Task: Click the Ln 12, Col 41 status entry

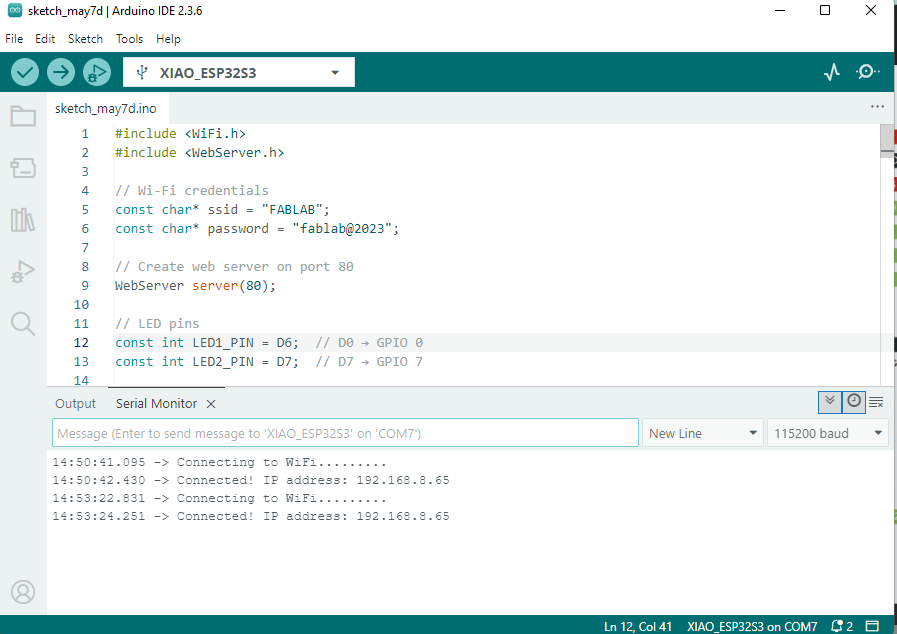Action: click(637, 627)
